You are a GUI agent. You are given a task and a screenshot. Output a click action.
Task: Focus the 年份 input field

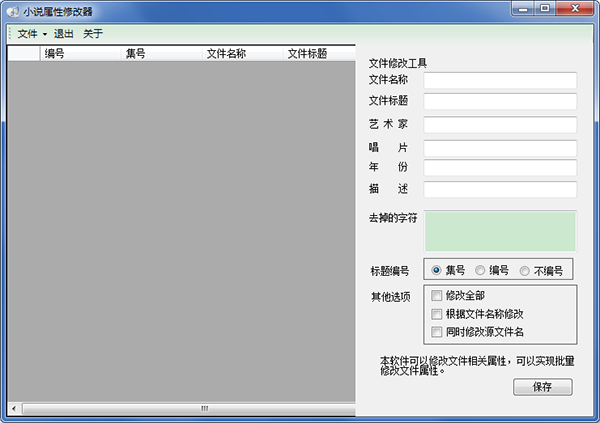(x=500, y=168)
